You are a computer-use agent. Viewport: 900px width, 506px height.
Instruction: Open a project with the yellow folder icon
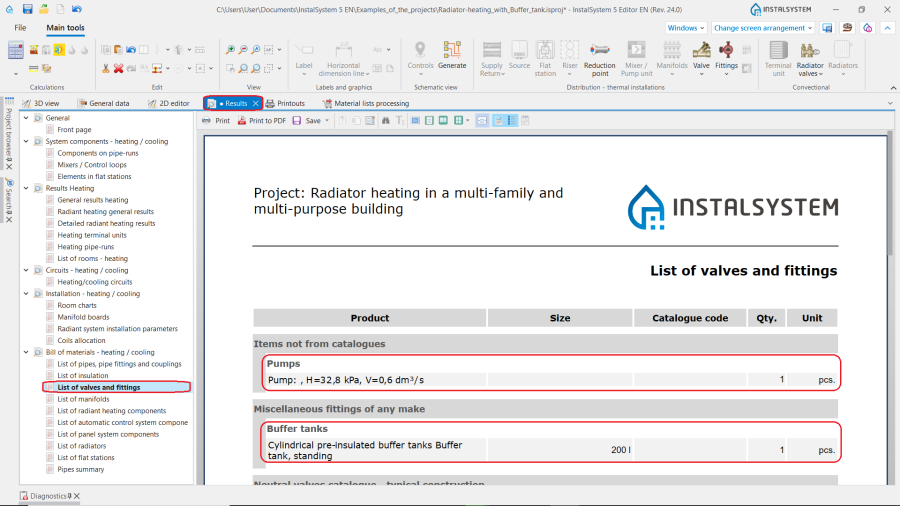44,9
